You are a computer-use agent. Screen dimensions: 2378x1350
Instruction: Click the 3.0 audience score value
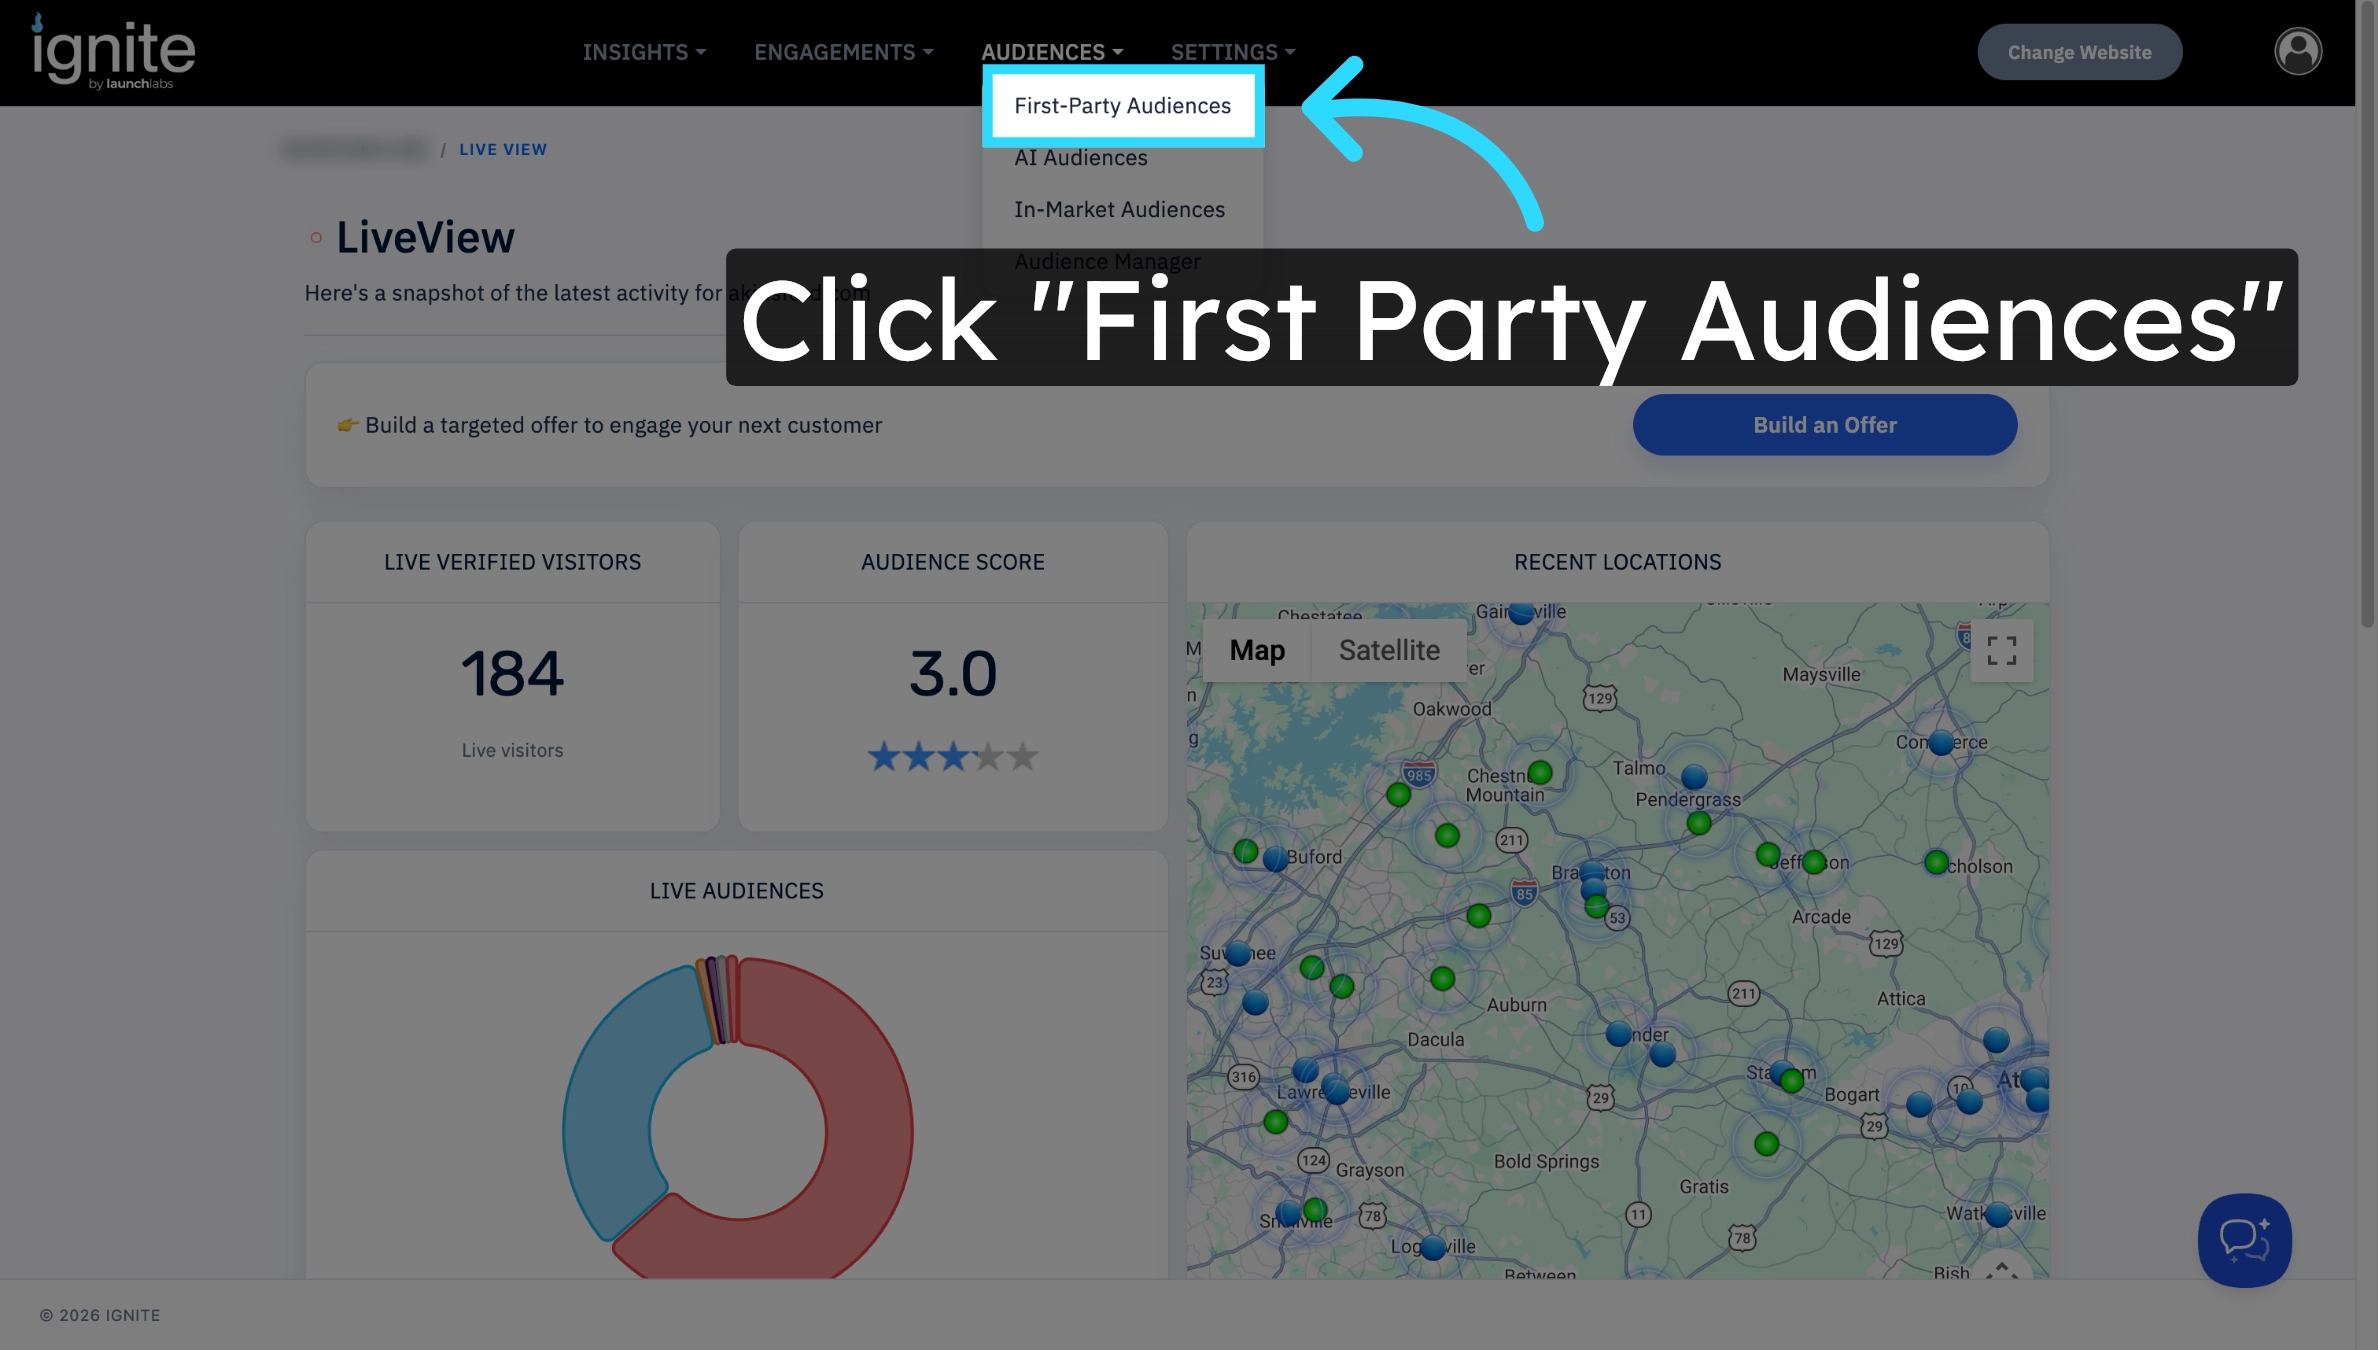click(952, 673)
